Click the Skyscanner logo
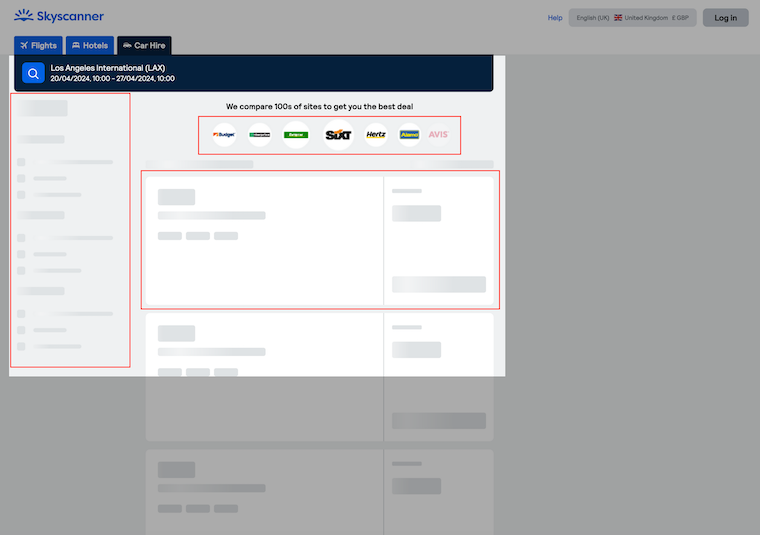This screenshot has width=760, height=535. click(59, 16)
